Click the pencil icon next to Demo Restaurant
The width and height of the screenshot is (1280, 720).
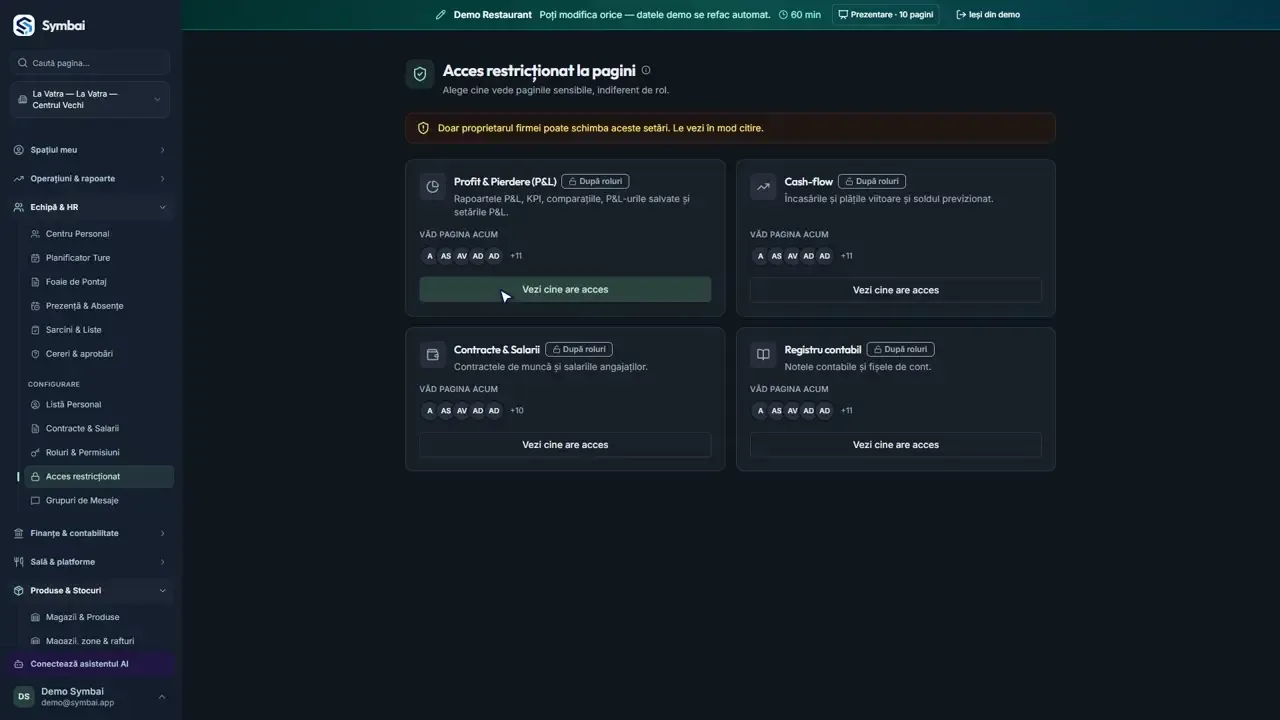point(441,15)
